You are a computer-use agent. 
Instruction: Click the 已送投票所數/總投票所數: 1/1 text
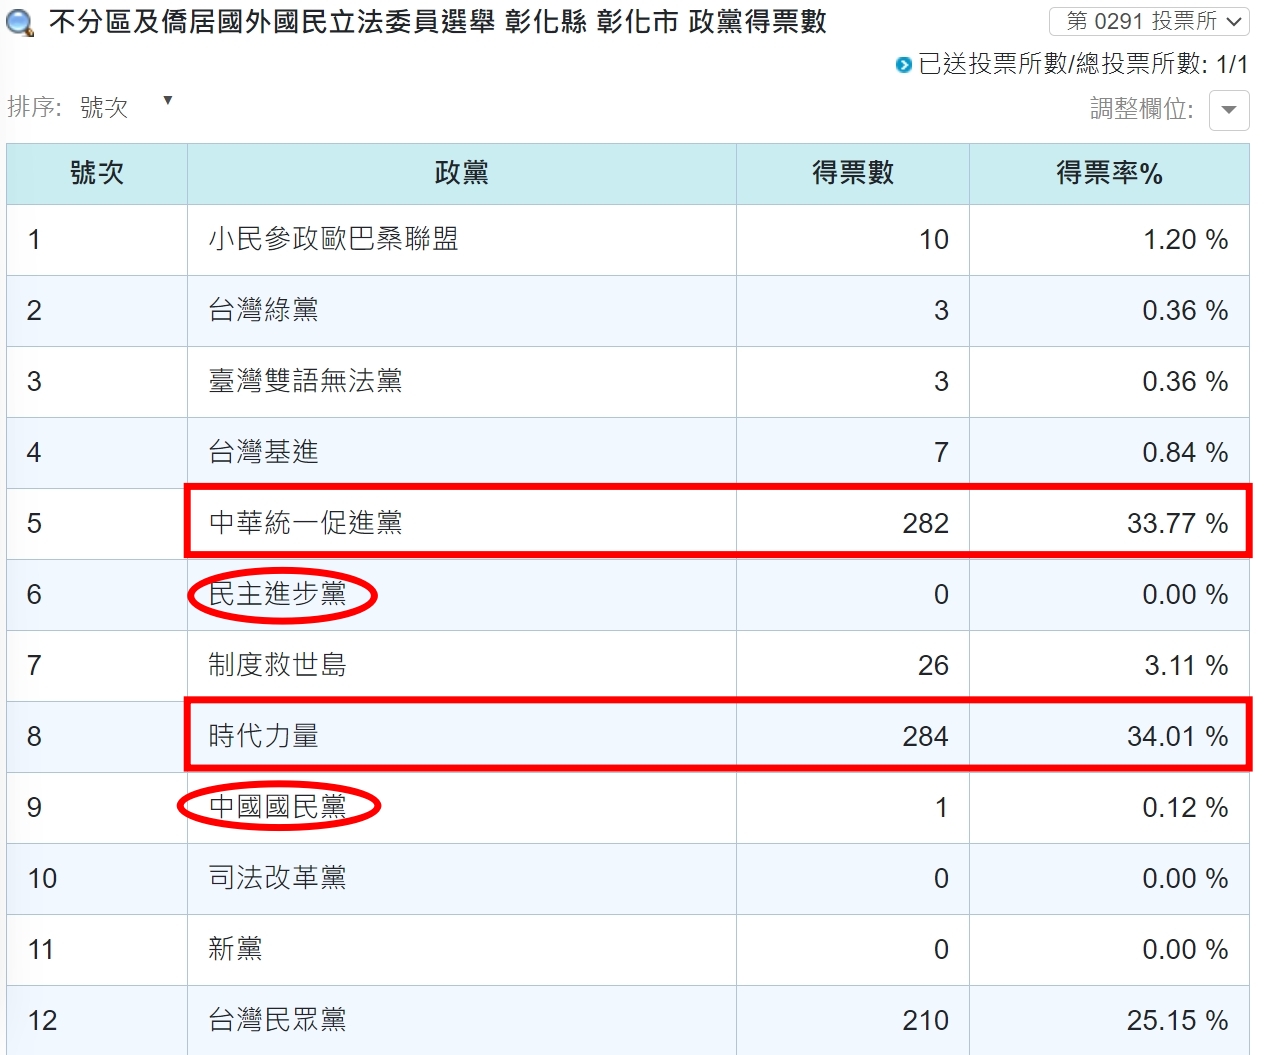pos(1083,64)
